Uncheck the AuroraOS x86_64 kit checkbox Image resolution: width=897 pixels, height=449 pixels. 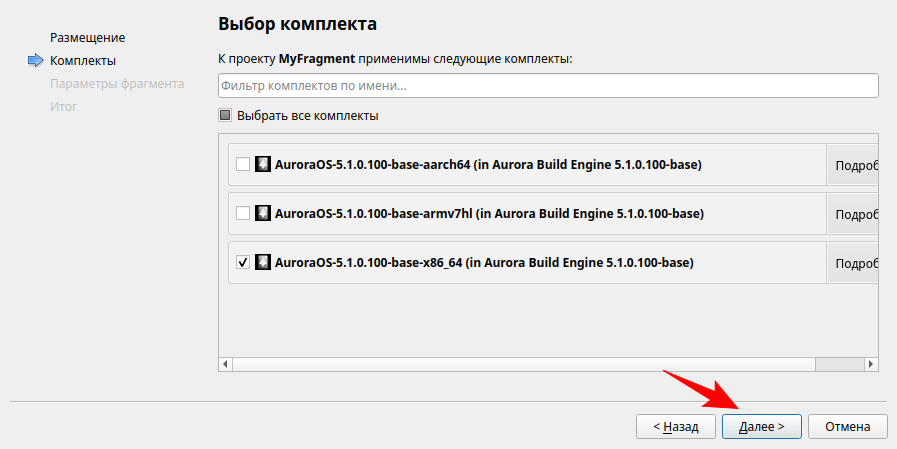click(x=242, y=262)
